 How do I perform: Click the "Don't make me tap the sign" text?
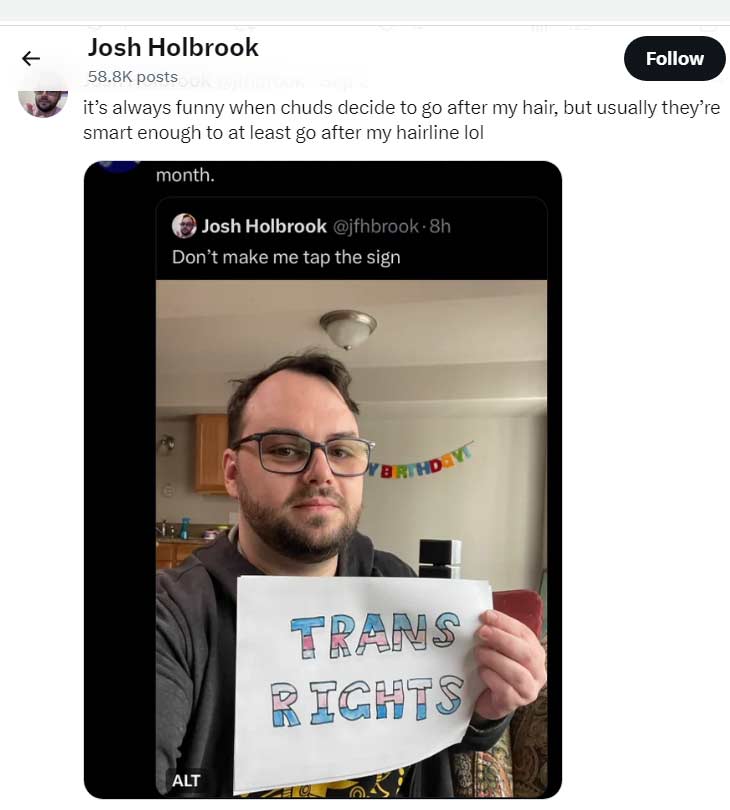[x=286, y=257]
